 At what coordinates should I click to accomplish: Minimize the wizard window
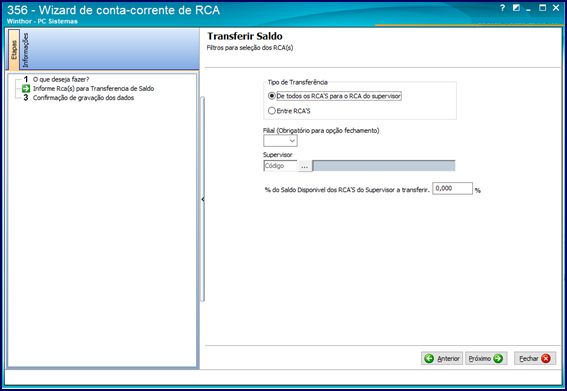pos(528,9)
